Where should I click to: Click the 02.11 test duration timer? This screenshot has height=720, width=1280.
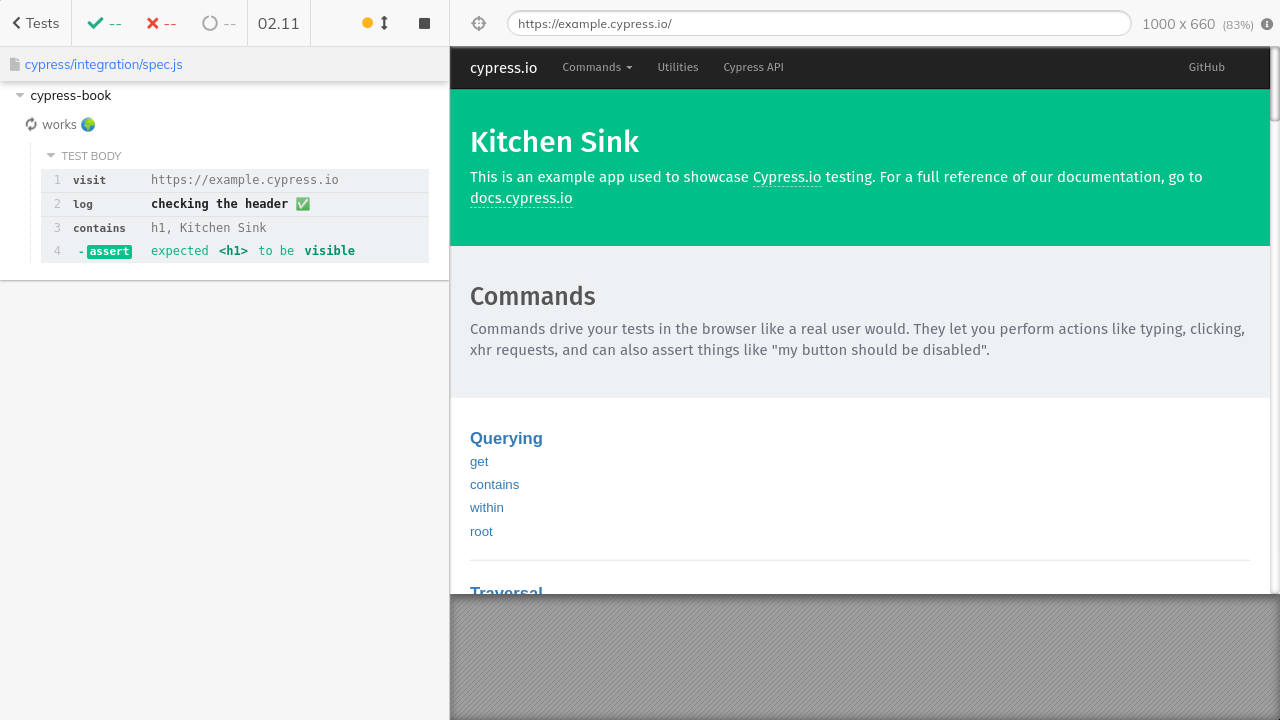[x=279, y=23]
